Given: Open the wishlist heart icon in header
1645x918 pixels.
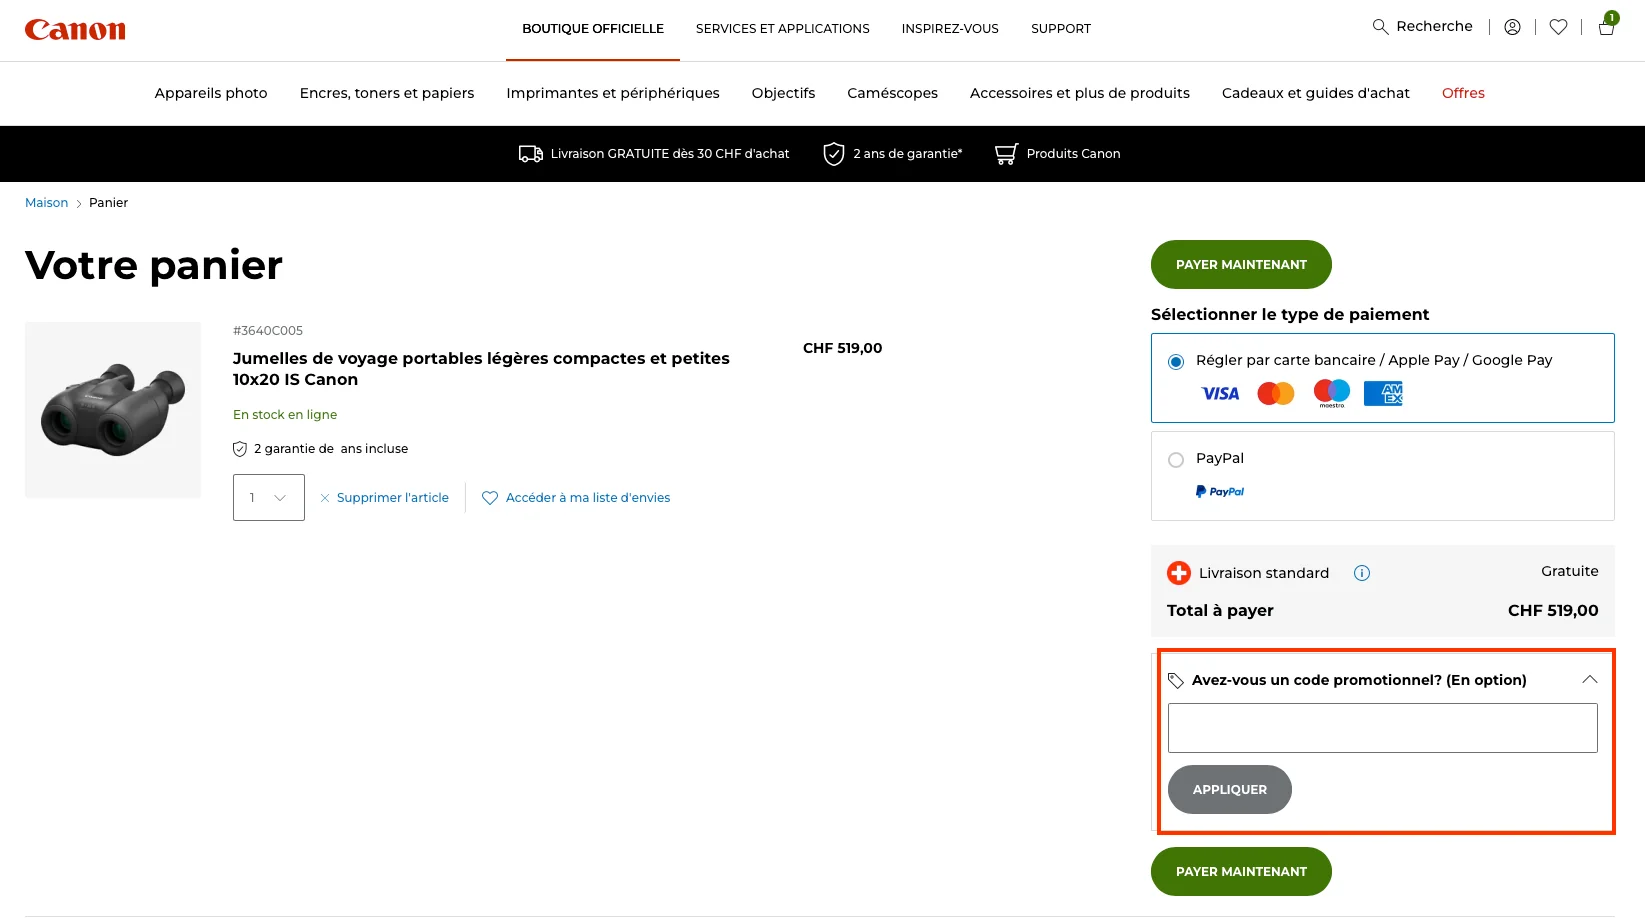Looking at the screenshot, I should (1557, 26).
